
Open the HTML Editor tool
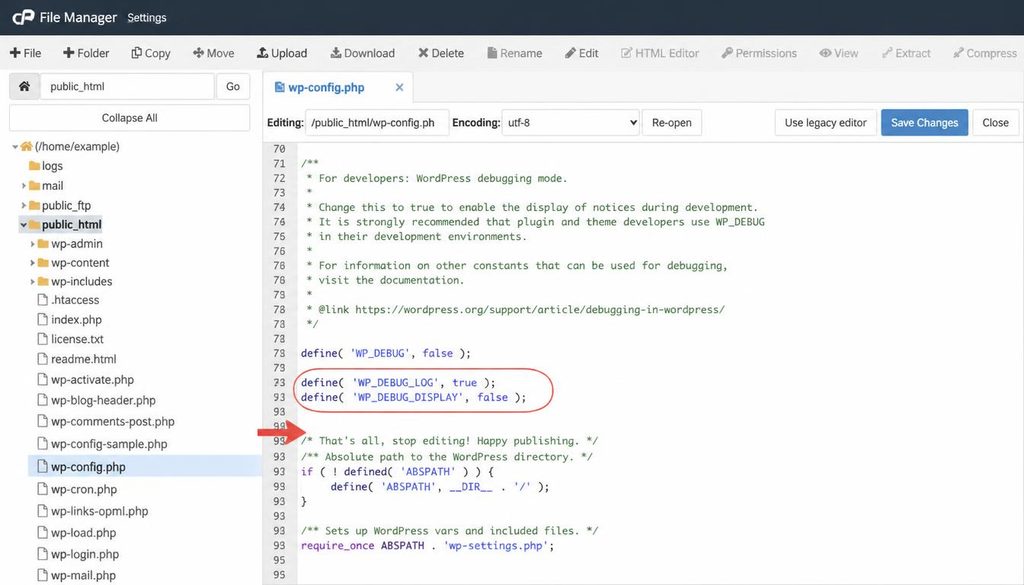click(x=660, y=53)
